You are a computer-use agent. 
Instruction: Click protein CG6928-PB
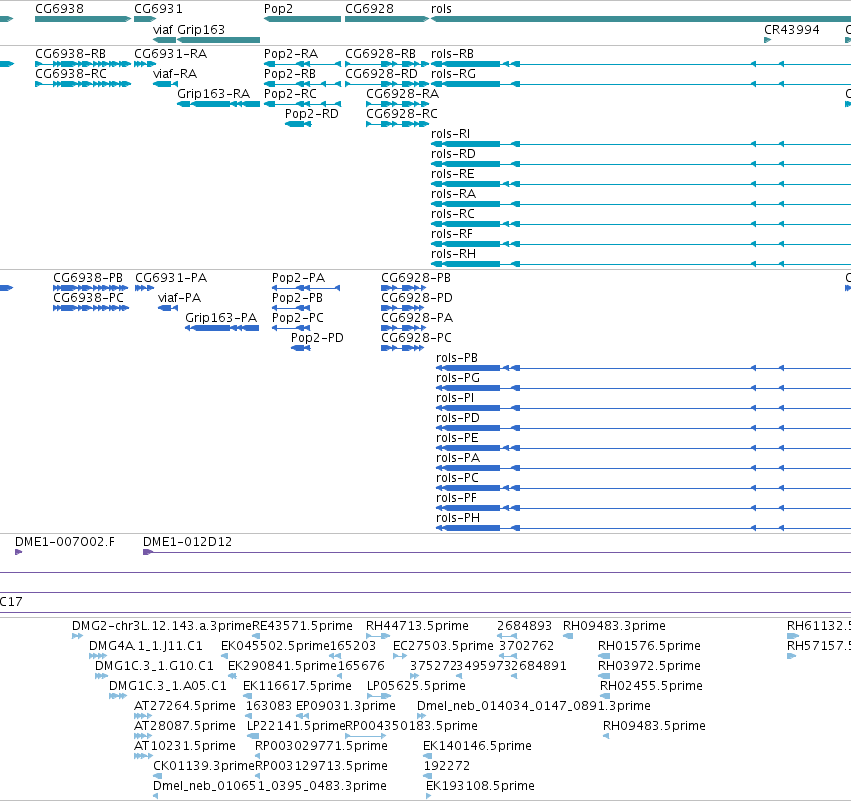coord(403,288)
